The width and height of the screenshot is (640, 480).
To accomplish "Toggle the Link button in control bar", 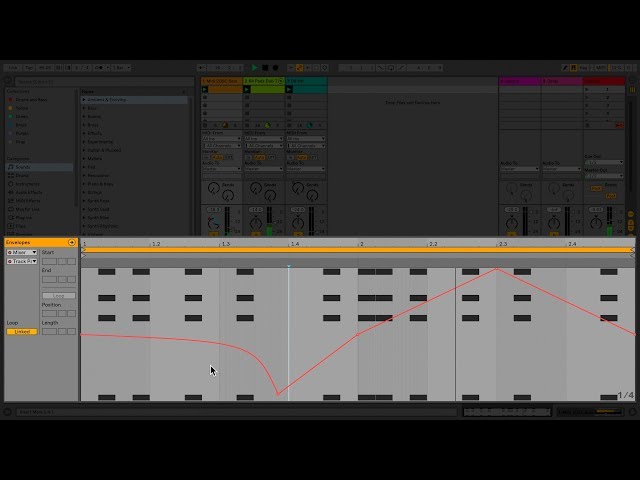I will [x=13, y=68].
